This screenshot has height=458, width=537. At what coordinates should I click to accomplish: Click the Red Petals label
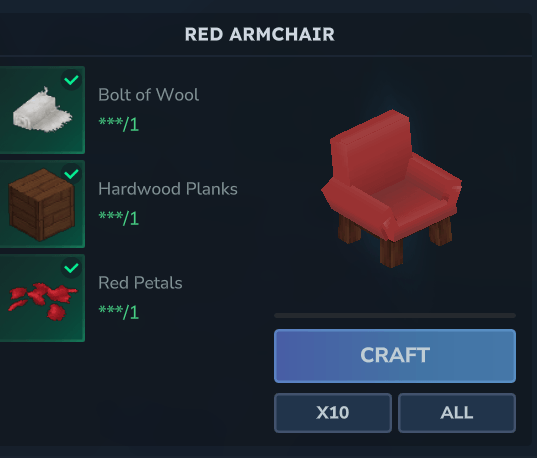140,283
